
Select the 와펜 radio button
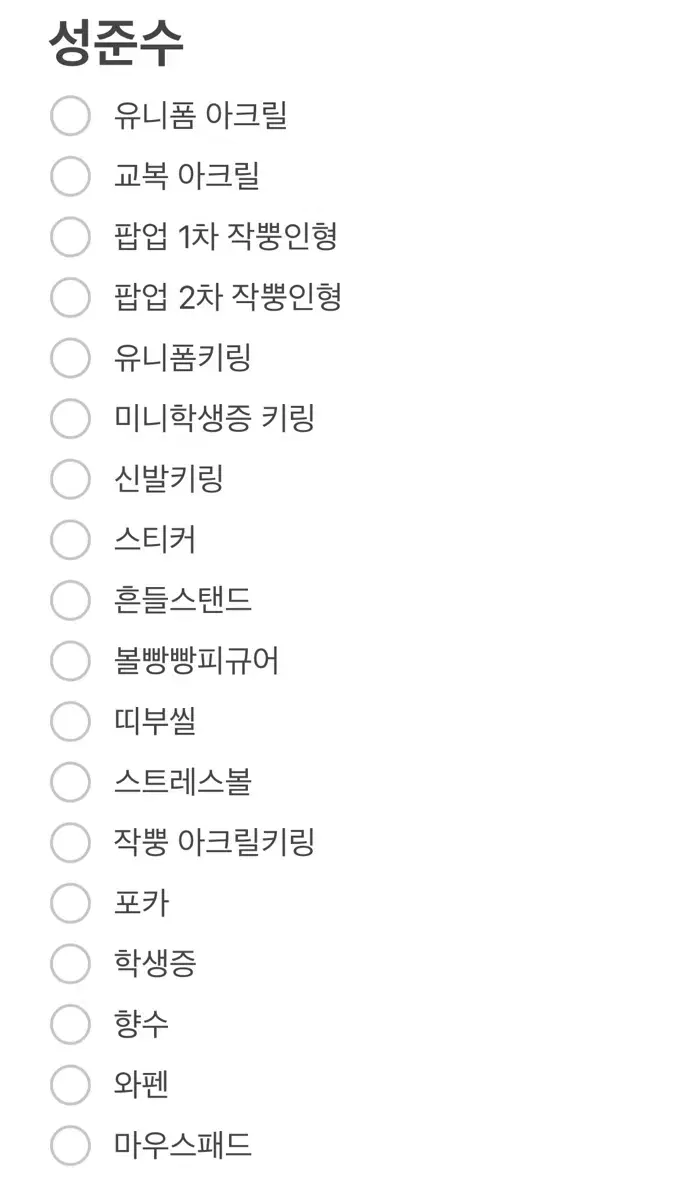pyautogui.click(x=70, y=1085)
